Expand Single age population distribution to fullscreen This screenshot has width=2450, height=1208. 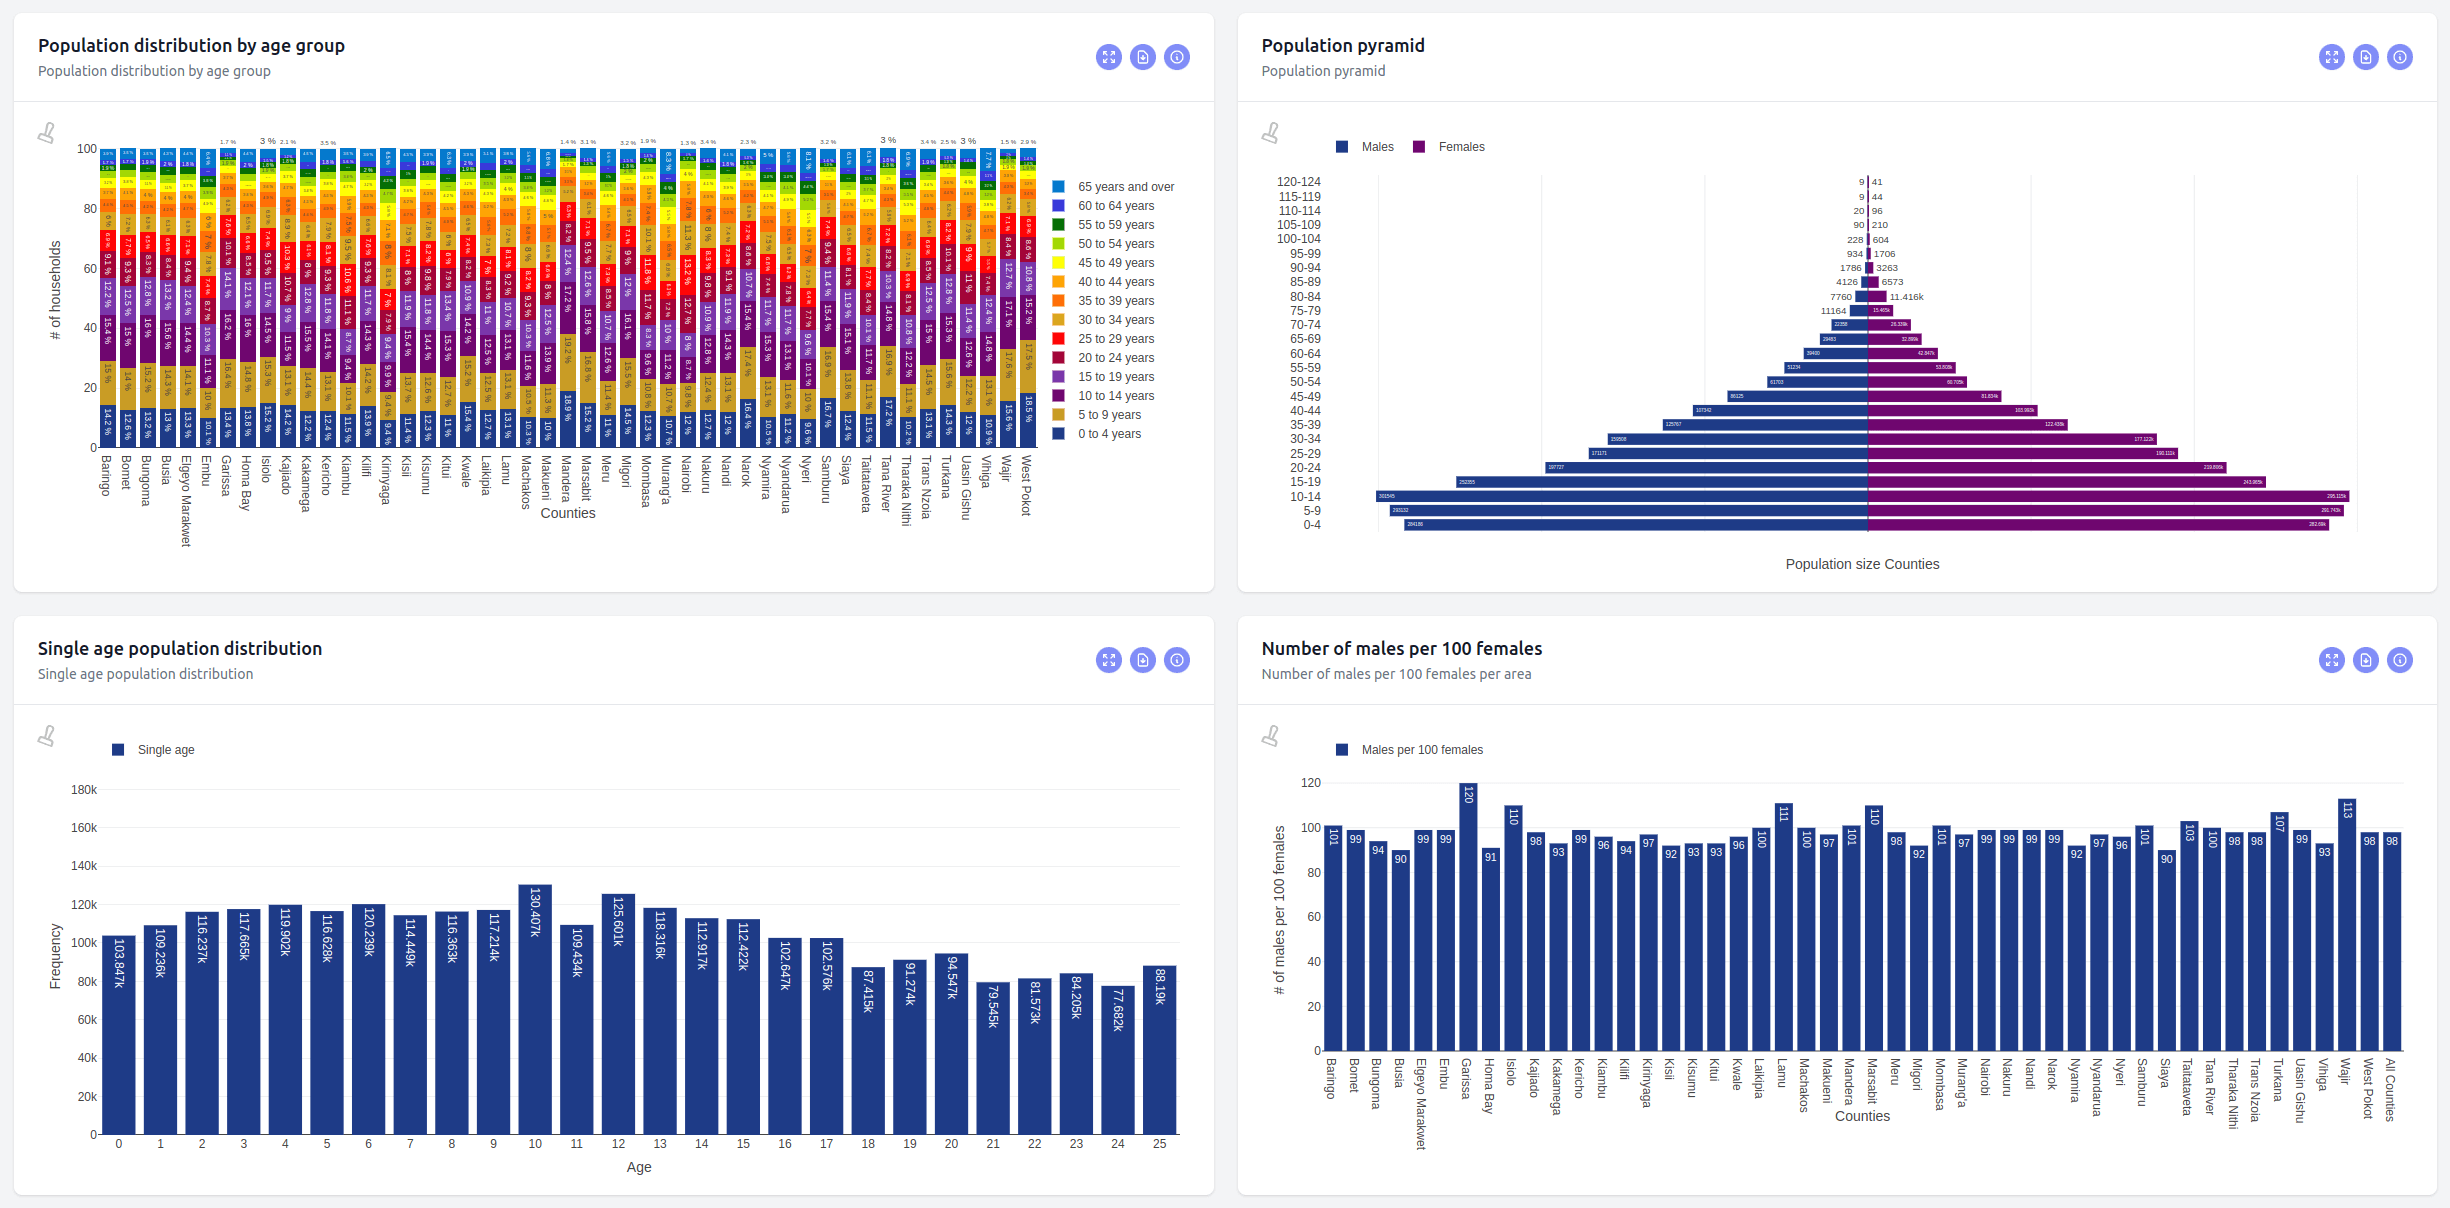coord(1108,660)
